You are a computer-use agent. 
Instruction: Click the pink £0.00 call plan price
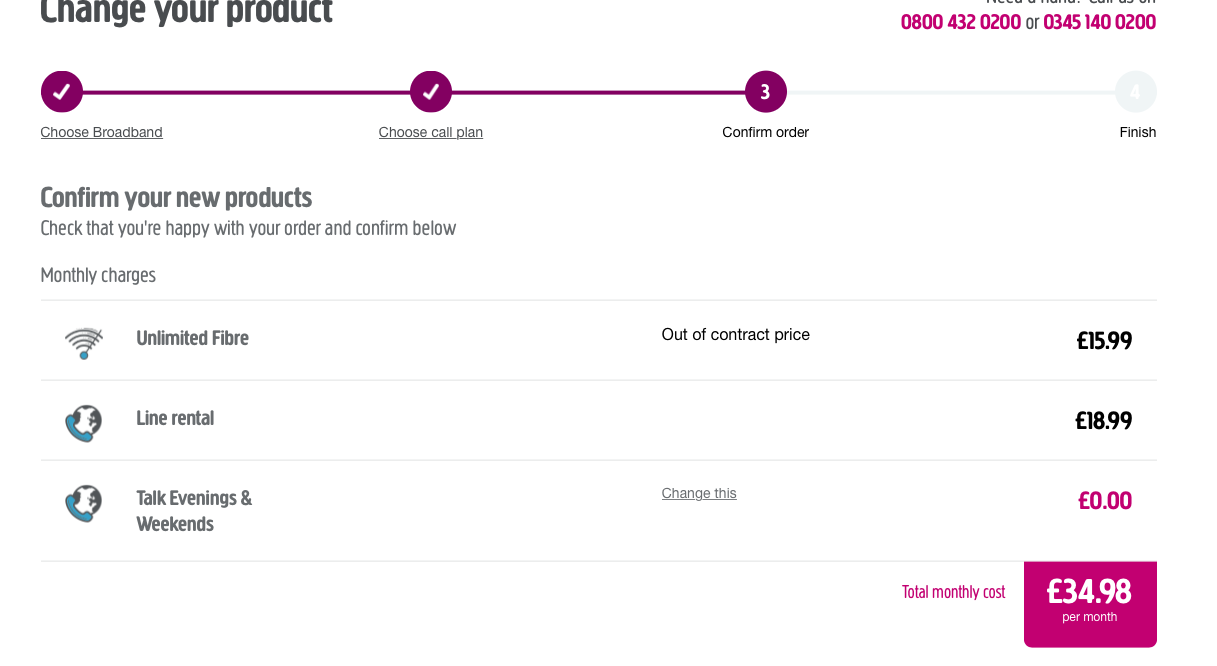tap(1105, 500)
